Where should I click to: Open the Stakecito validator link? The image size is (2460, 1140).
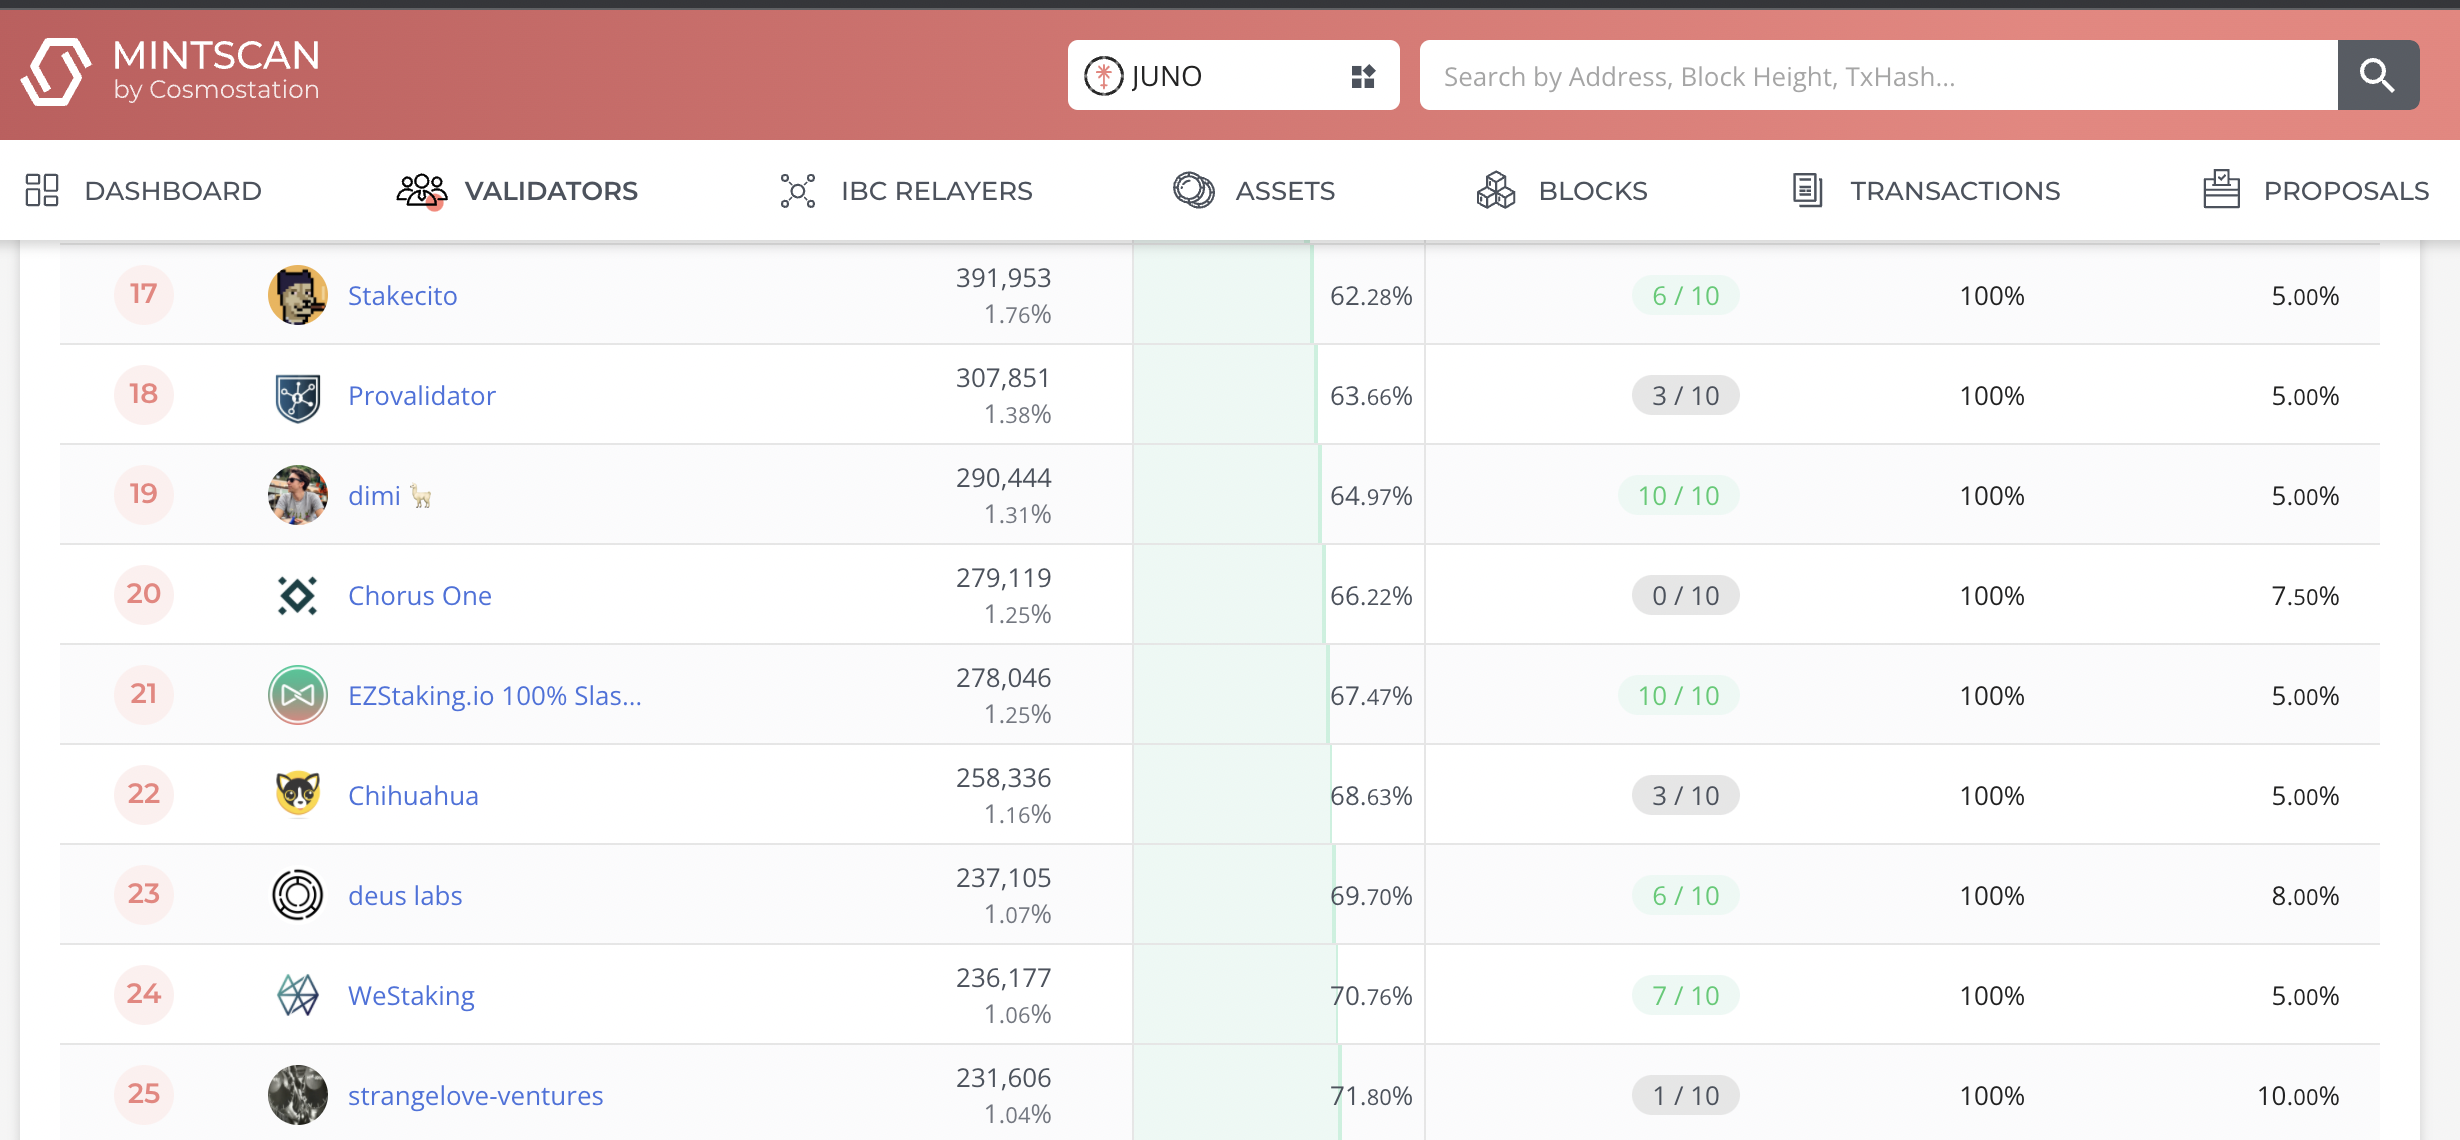pos(402,296)
